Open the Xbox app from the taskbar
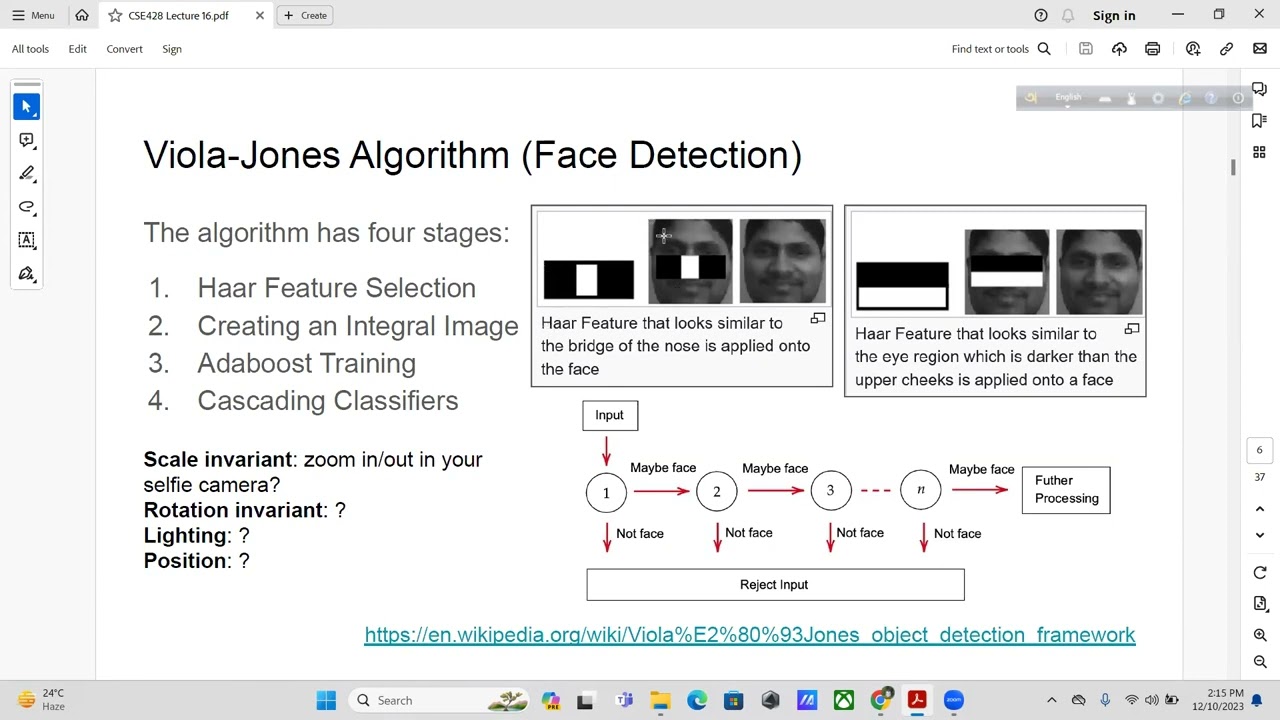The height and width of the screenshot is (720, 1280). pyautogui.click(x=844, y=700)
